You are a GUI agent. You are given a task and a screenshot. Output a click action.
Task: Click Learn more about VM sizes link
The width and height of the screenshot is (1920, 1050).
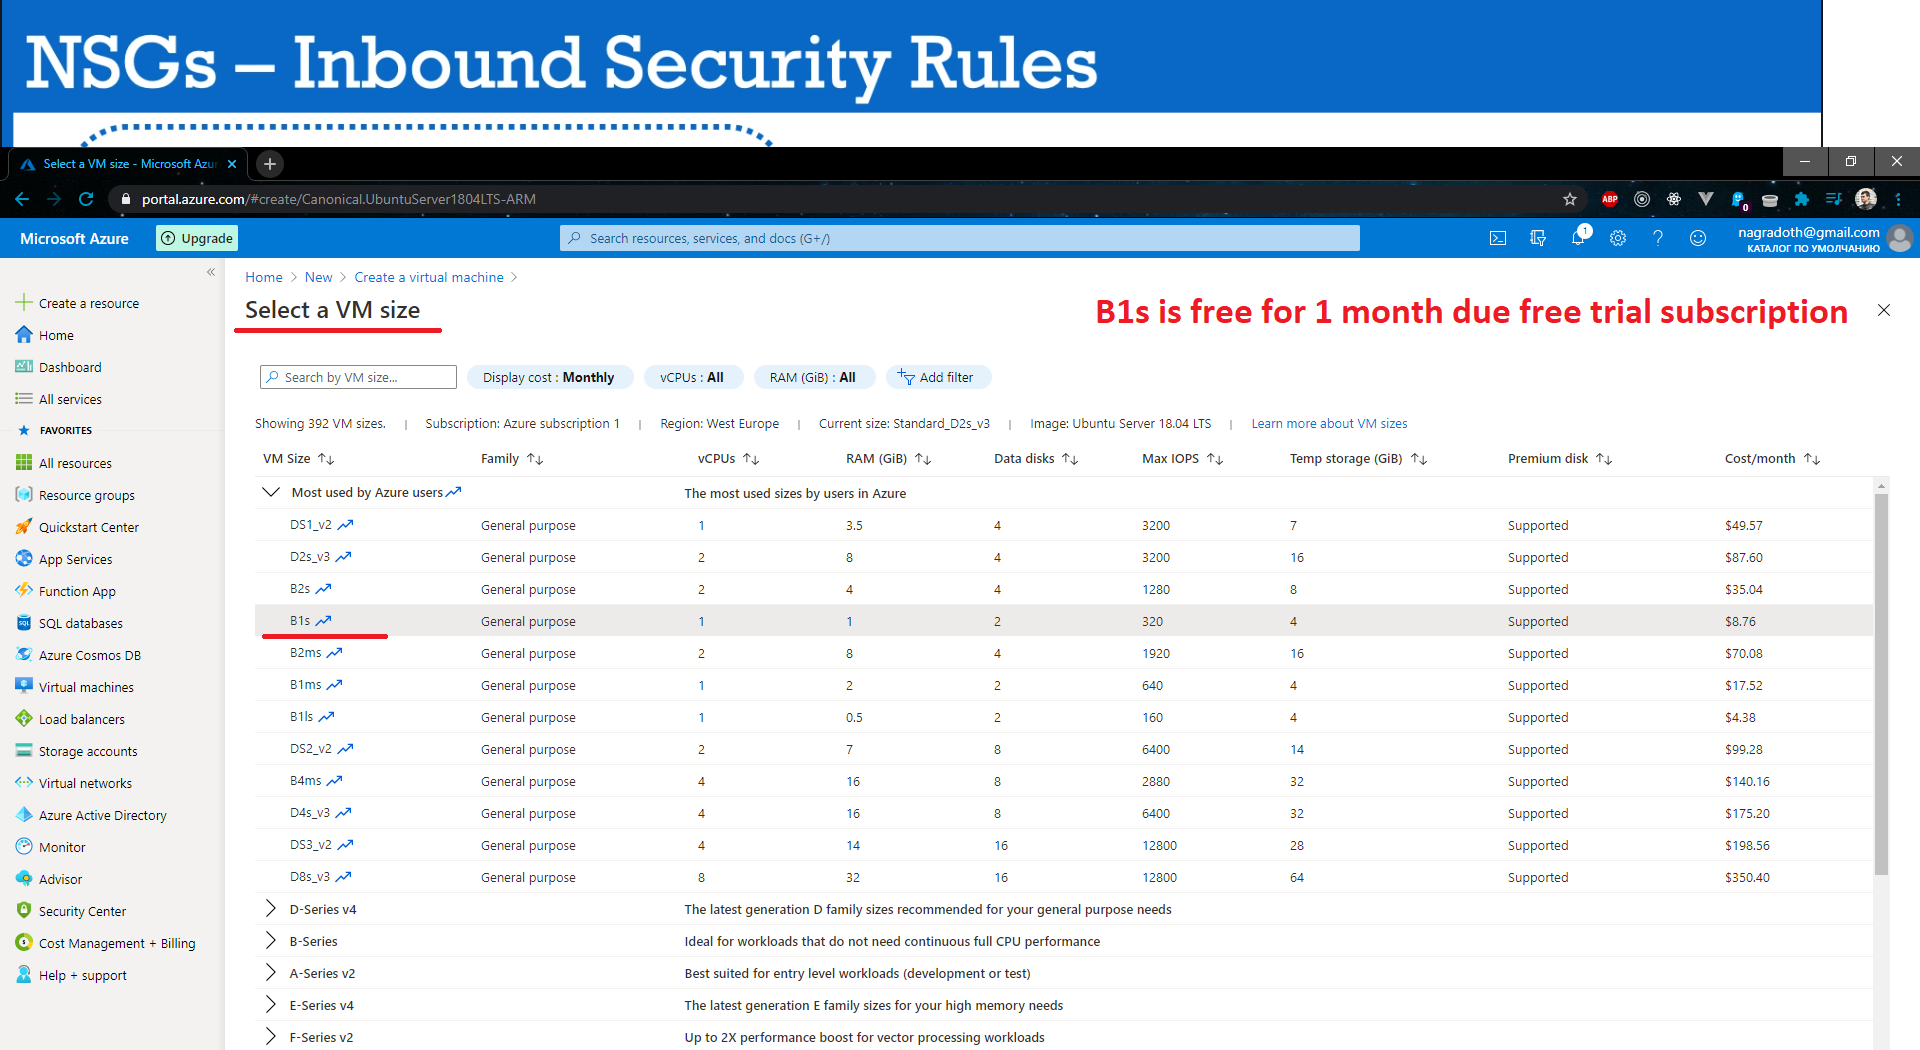[x=1329, y=423]
